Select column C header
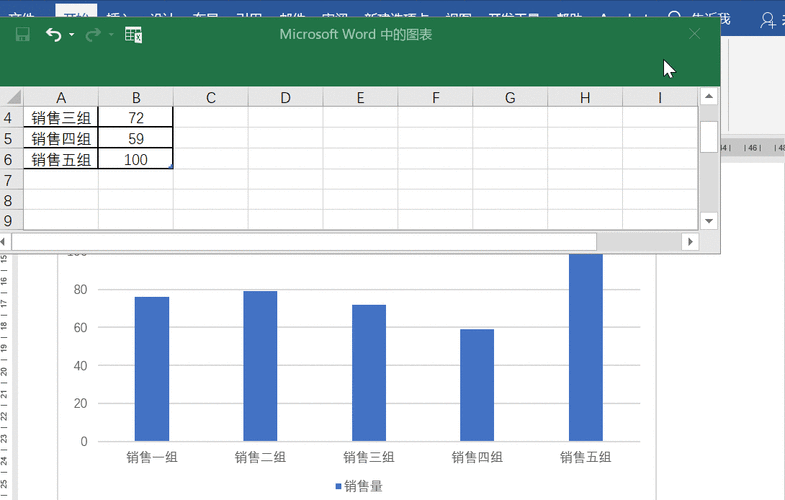The image size is (785, 500). coord(211,98)
